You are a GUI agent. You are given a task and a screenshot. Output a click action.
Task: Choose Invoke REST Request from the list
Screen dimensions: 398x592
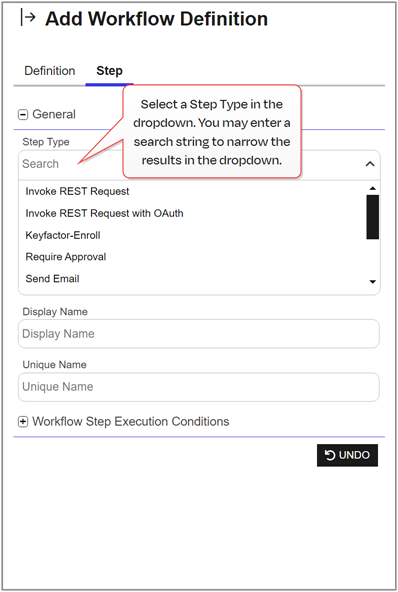[x=77, y=191]
